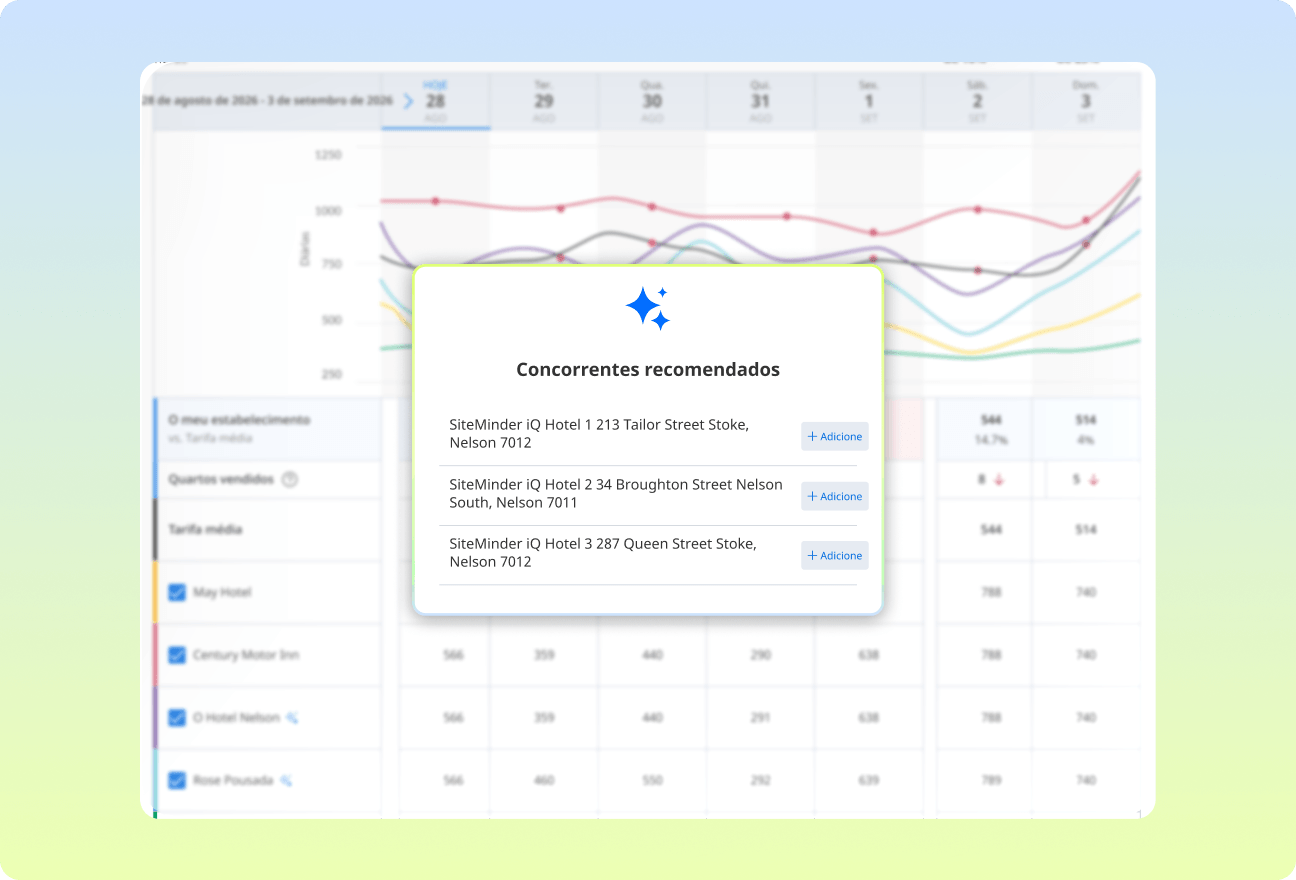
Task: Click the red line data point above day 28
Action: (x=435, y=201)
